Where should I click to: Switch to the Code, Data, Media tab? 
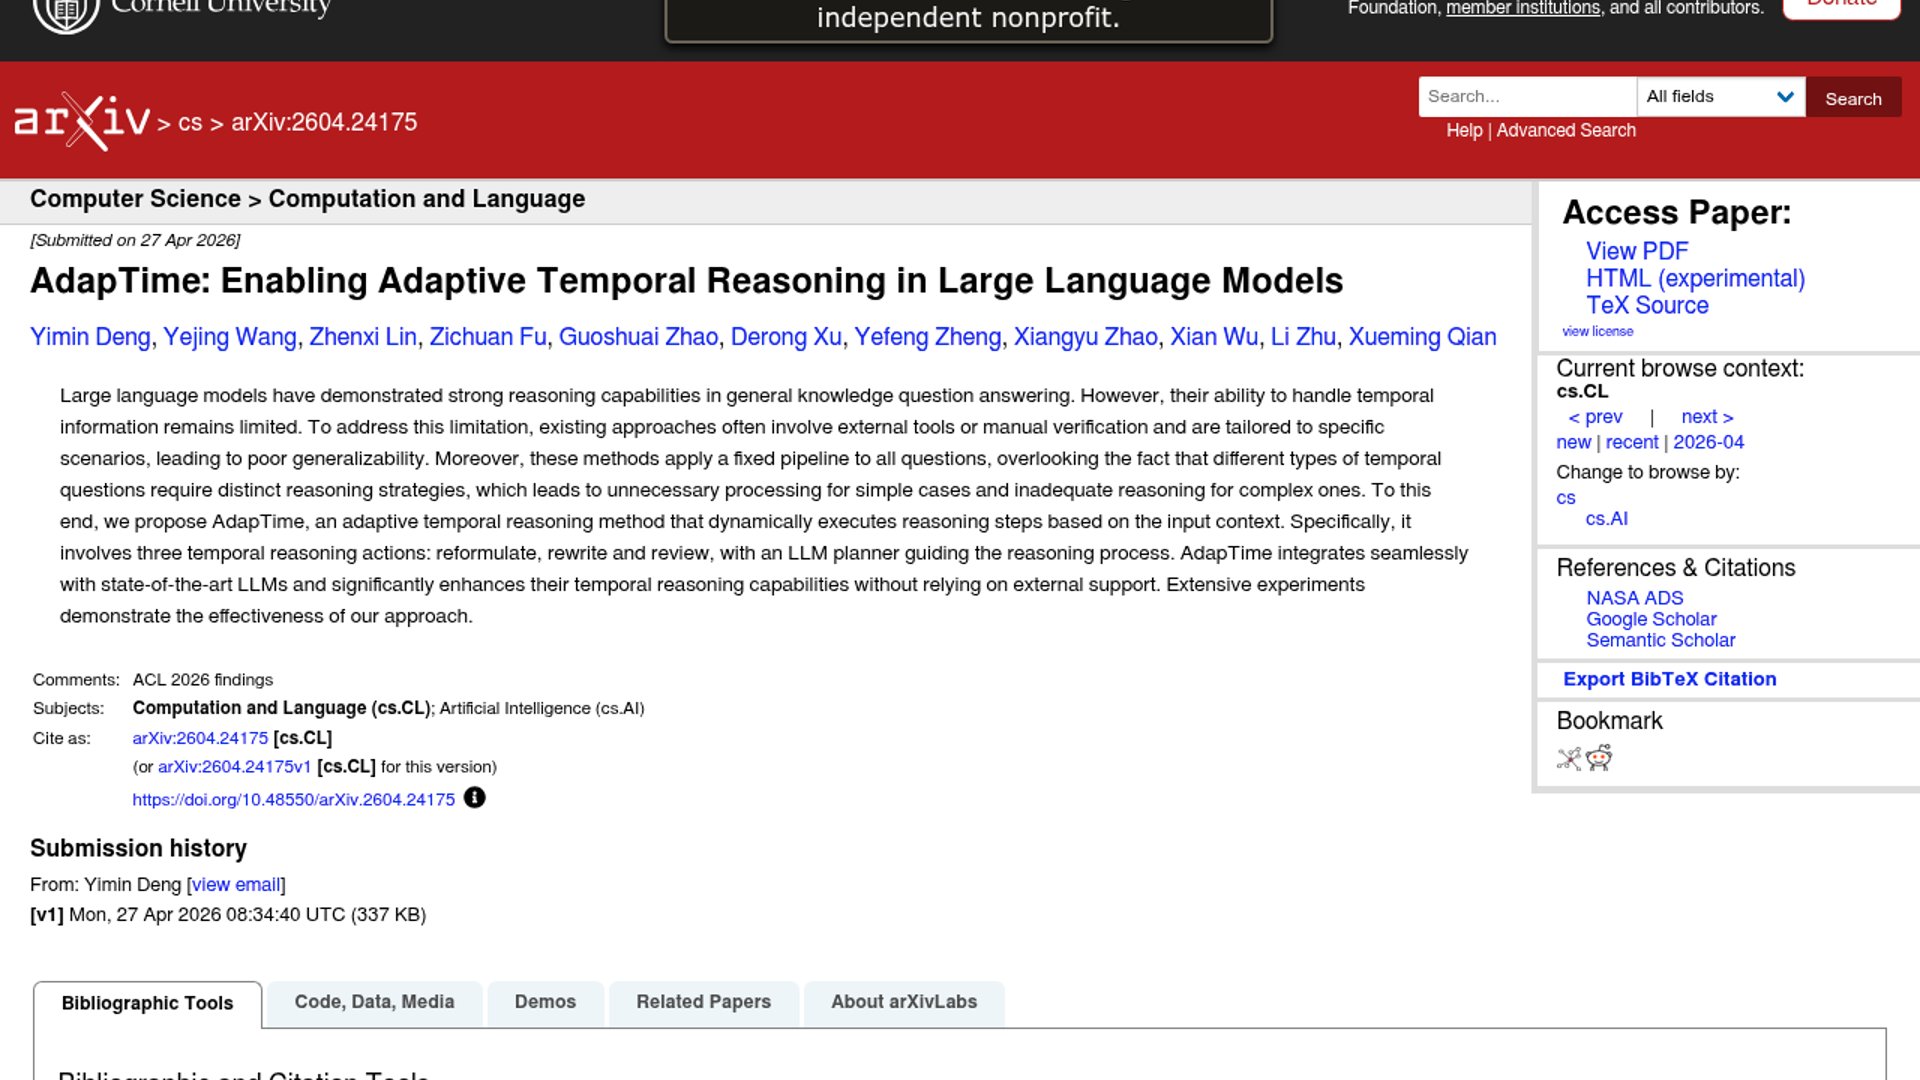pos(374,1002)
